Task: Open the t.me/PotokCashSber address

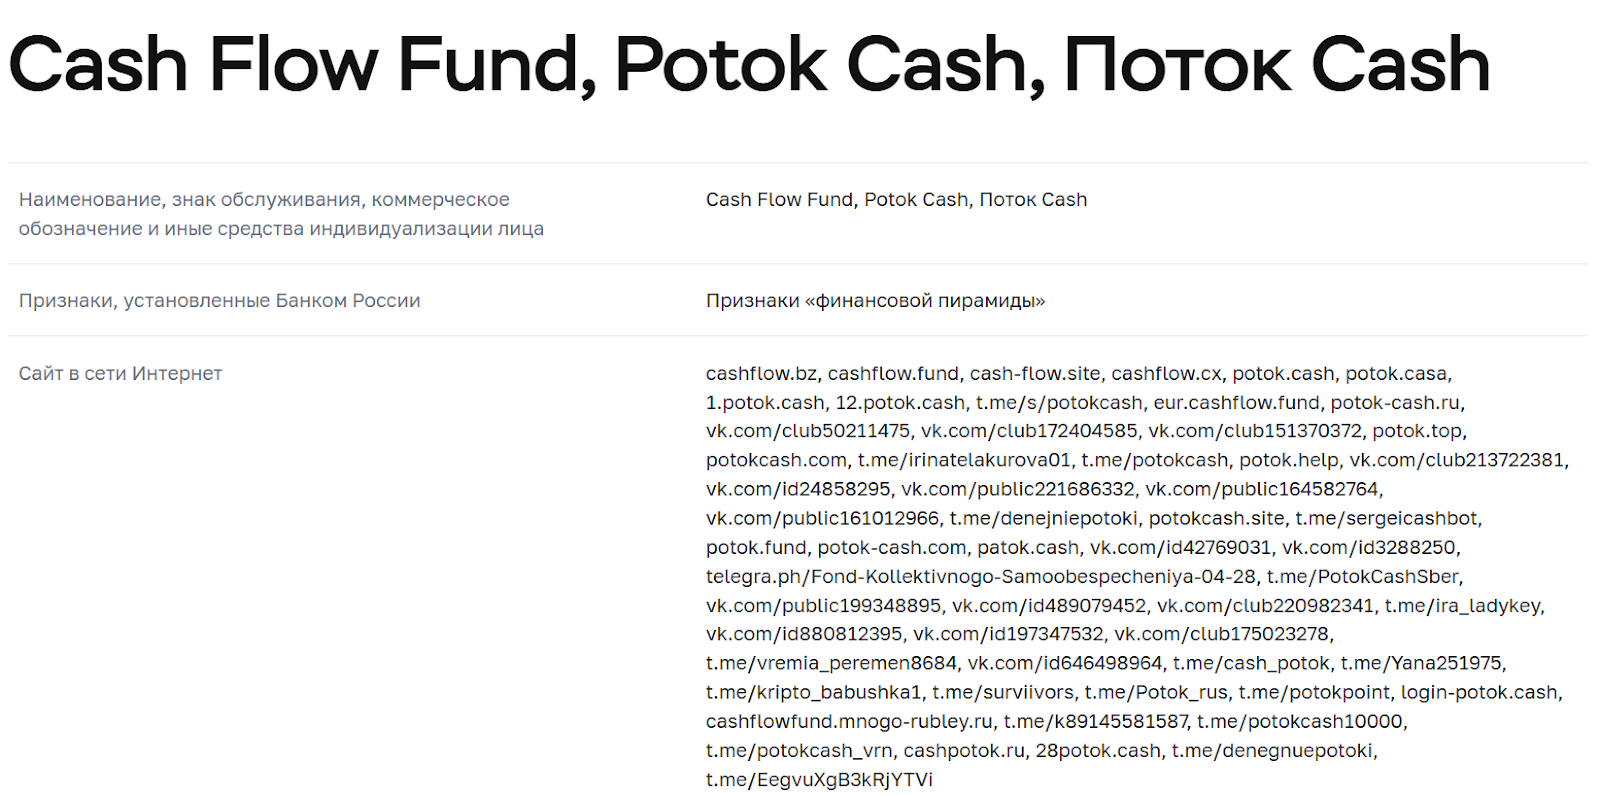Action: [x=1363, y=576]
